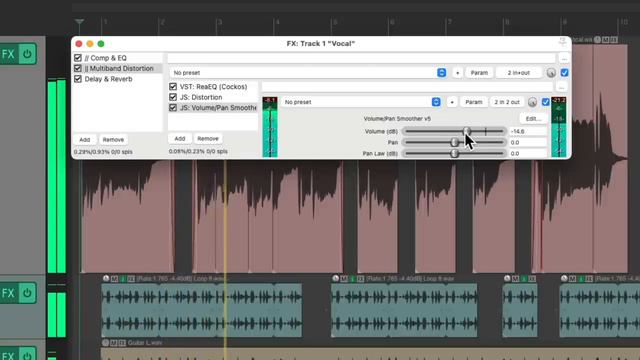Click the Volume (dB) slider handle
Image resolution: width=640 pixels, height=360 pixels.
tap(467, 131)
